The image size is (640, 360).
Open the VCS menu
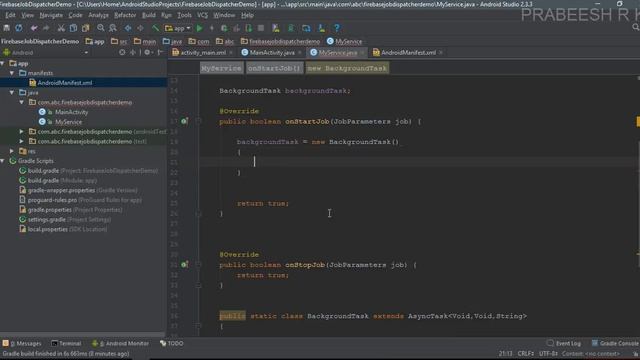coord(202,15)
